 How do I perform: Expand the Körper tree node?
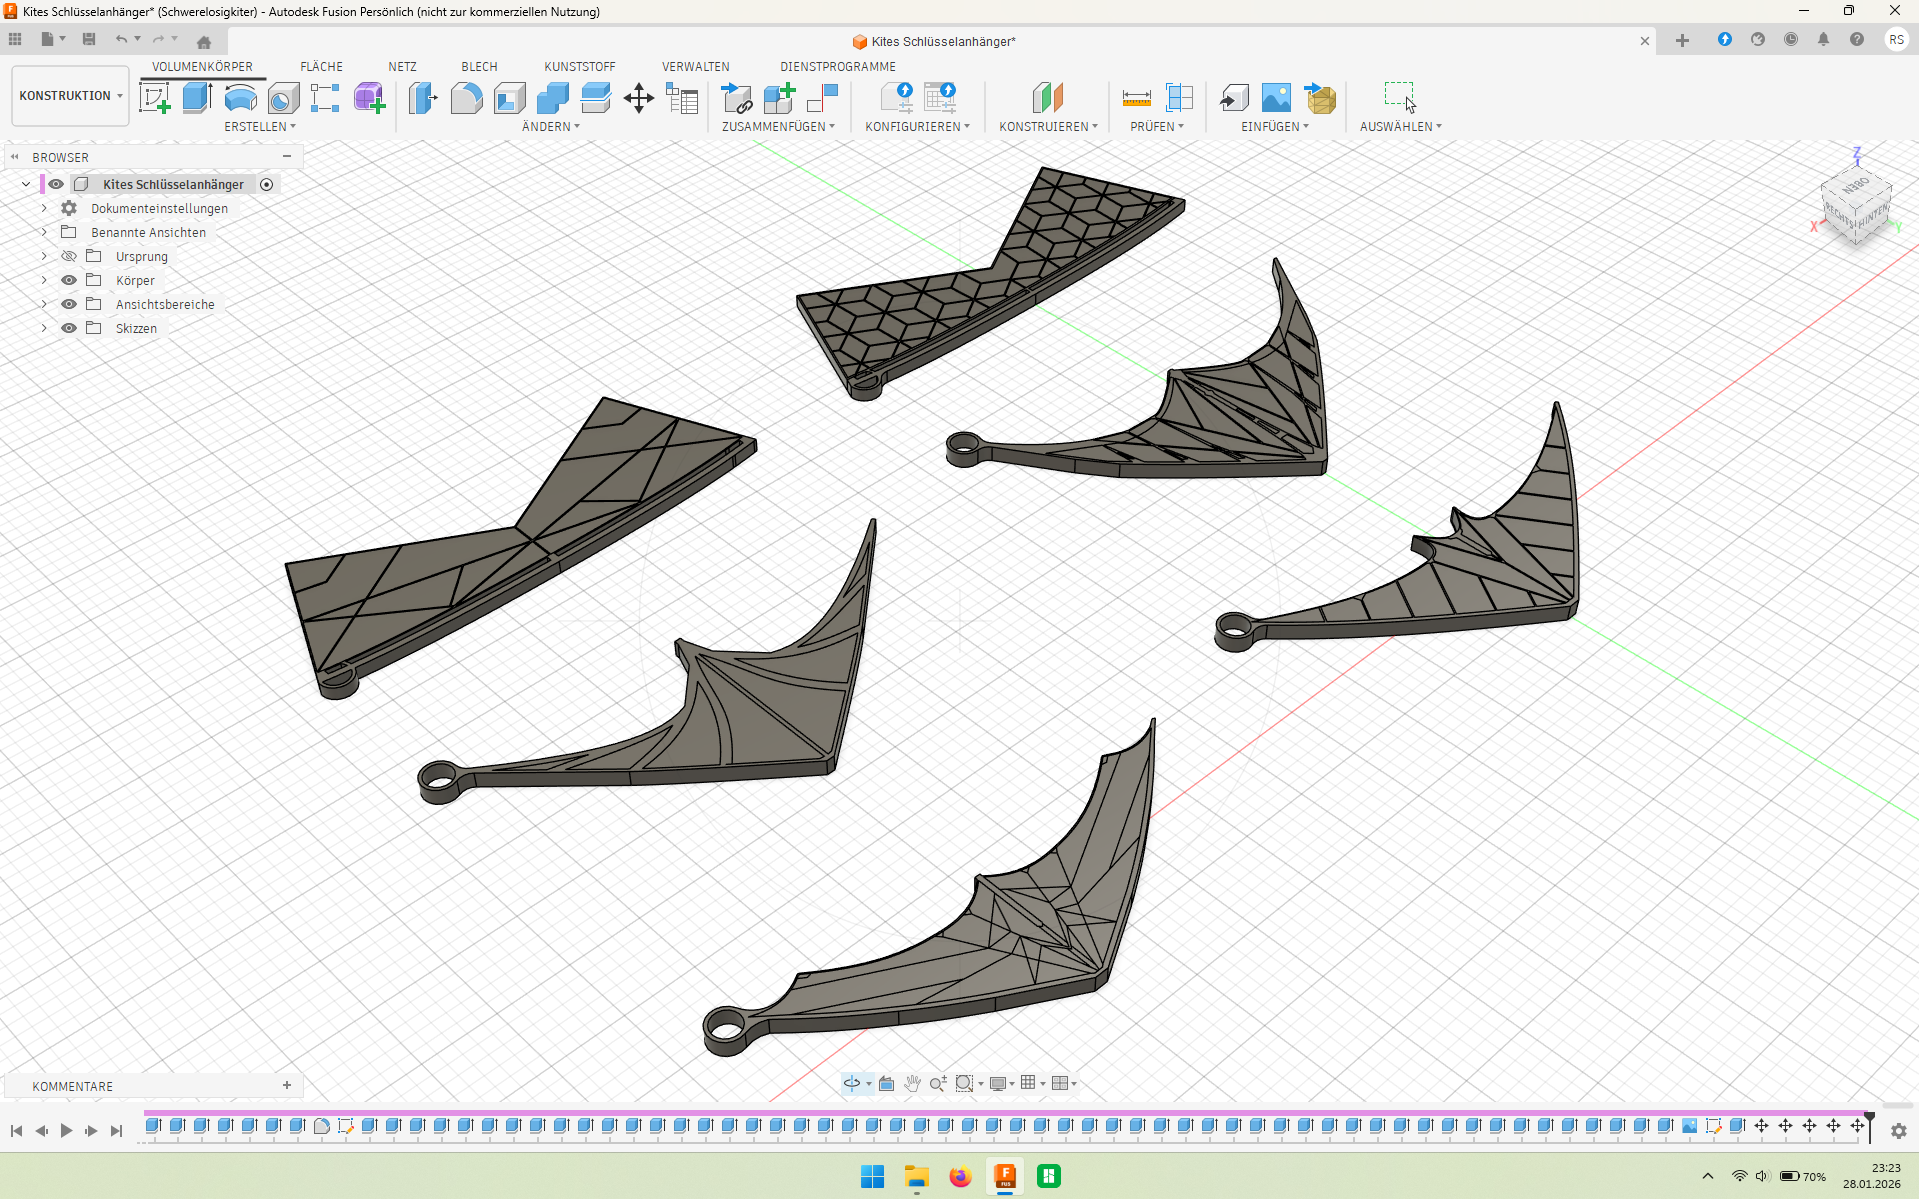click(x=44, y=281)
